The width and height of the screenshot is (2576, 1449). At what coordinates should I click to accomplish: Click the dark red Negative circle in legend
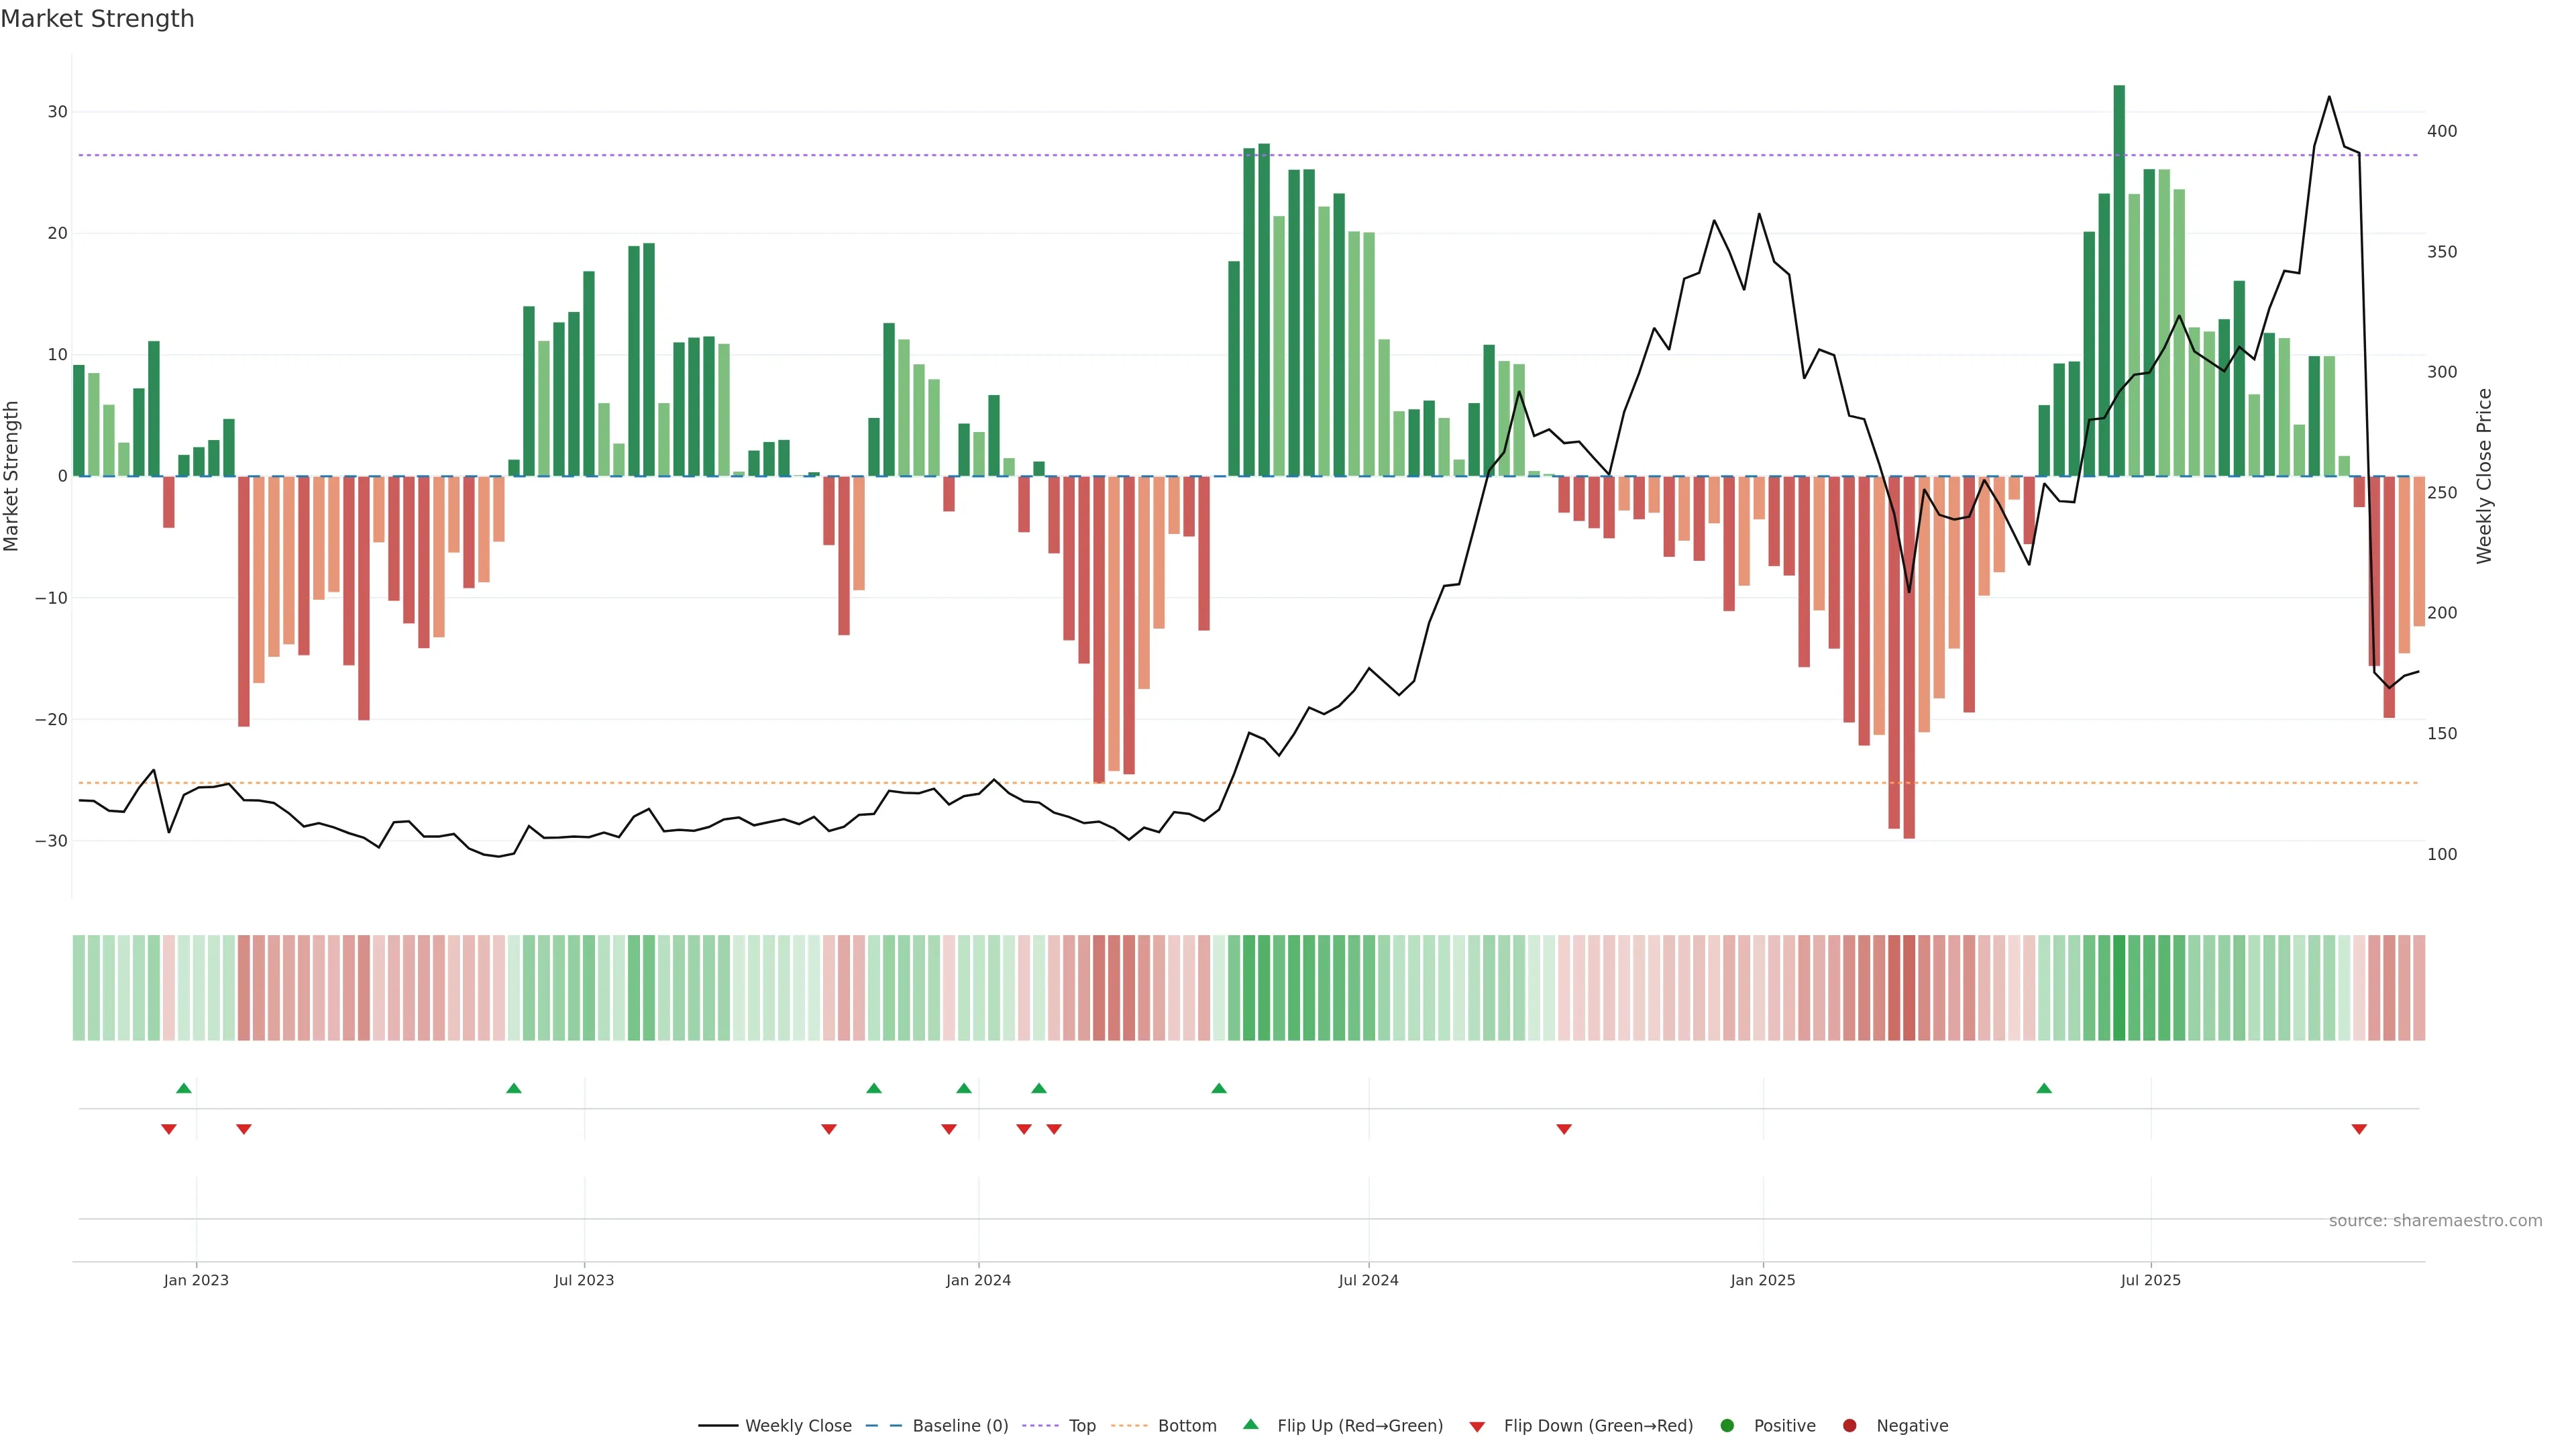point(1849,1426)
